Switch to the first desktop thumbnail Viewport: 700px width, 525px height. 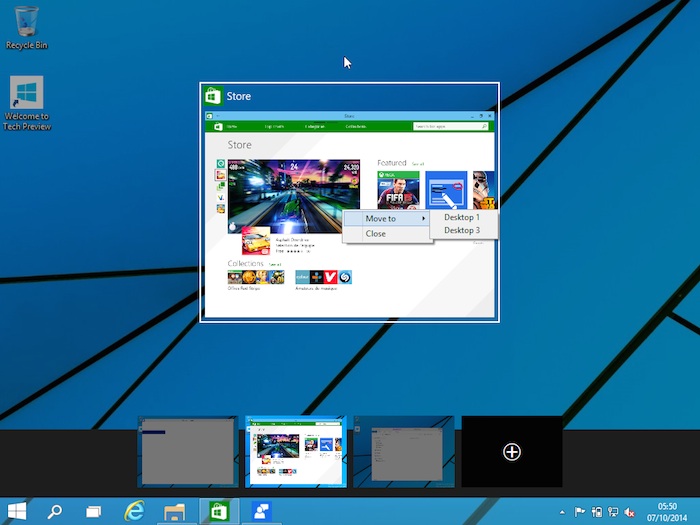click(x=186, y=452)
